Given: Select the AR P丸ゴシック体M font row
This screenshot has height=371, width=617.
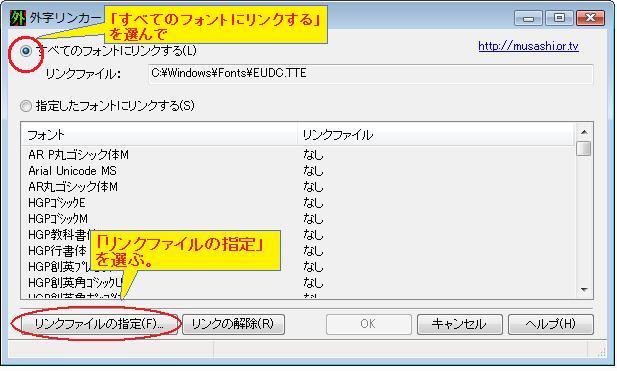Looking at the screenshot, I should (298, 155).
